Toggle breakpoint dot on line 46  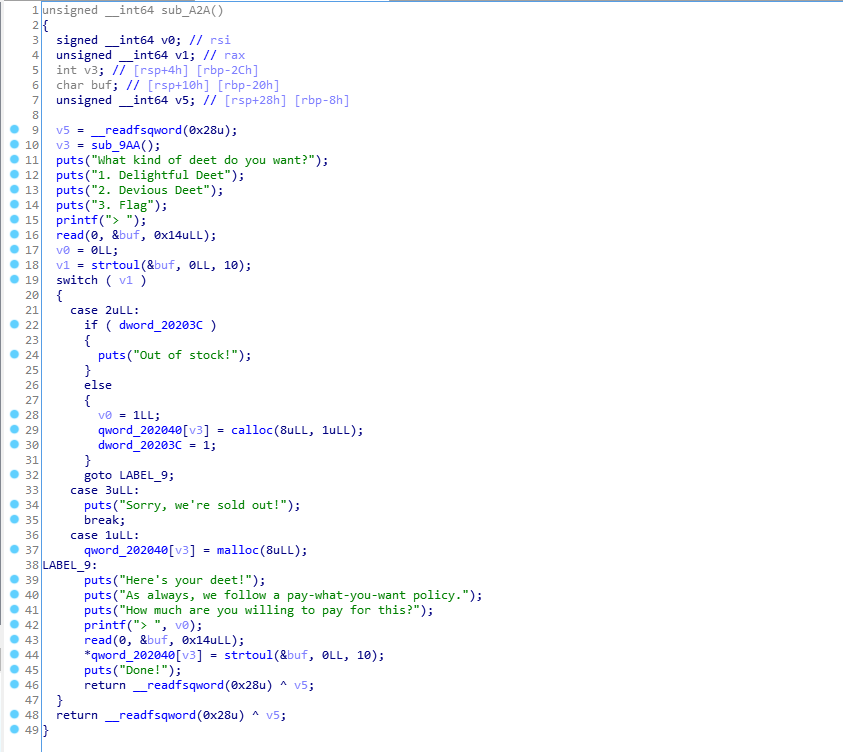pyautogui.click(x=15, y=684)
